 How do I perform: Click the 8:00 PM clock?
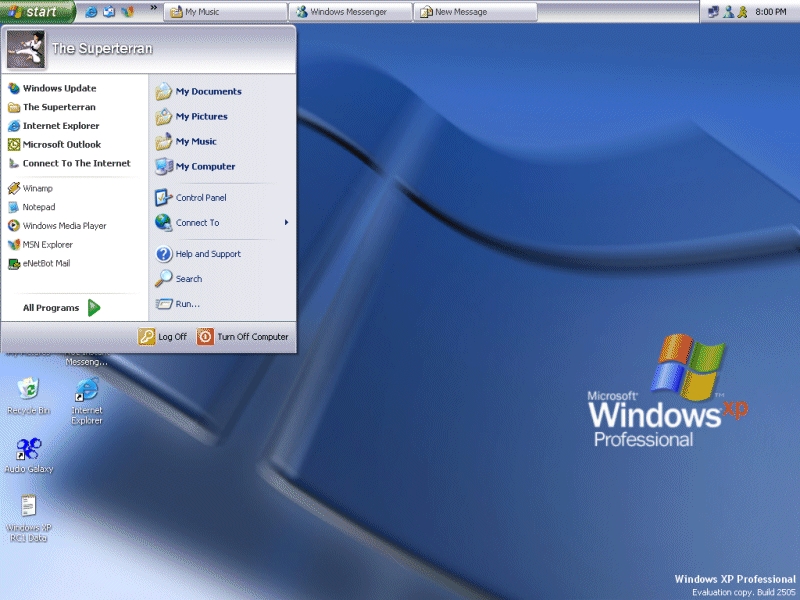click(770, 12)
